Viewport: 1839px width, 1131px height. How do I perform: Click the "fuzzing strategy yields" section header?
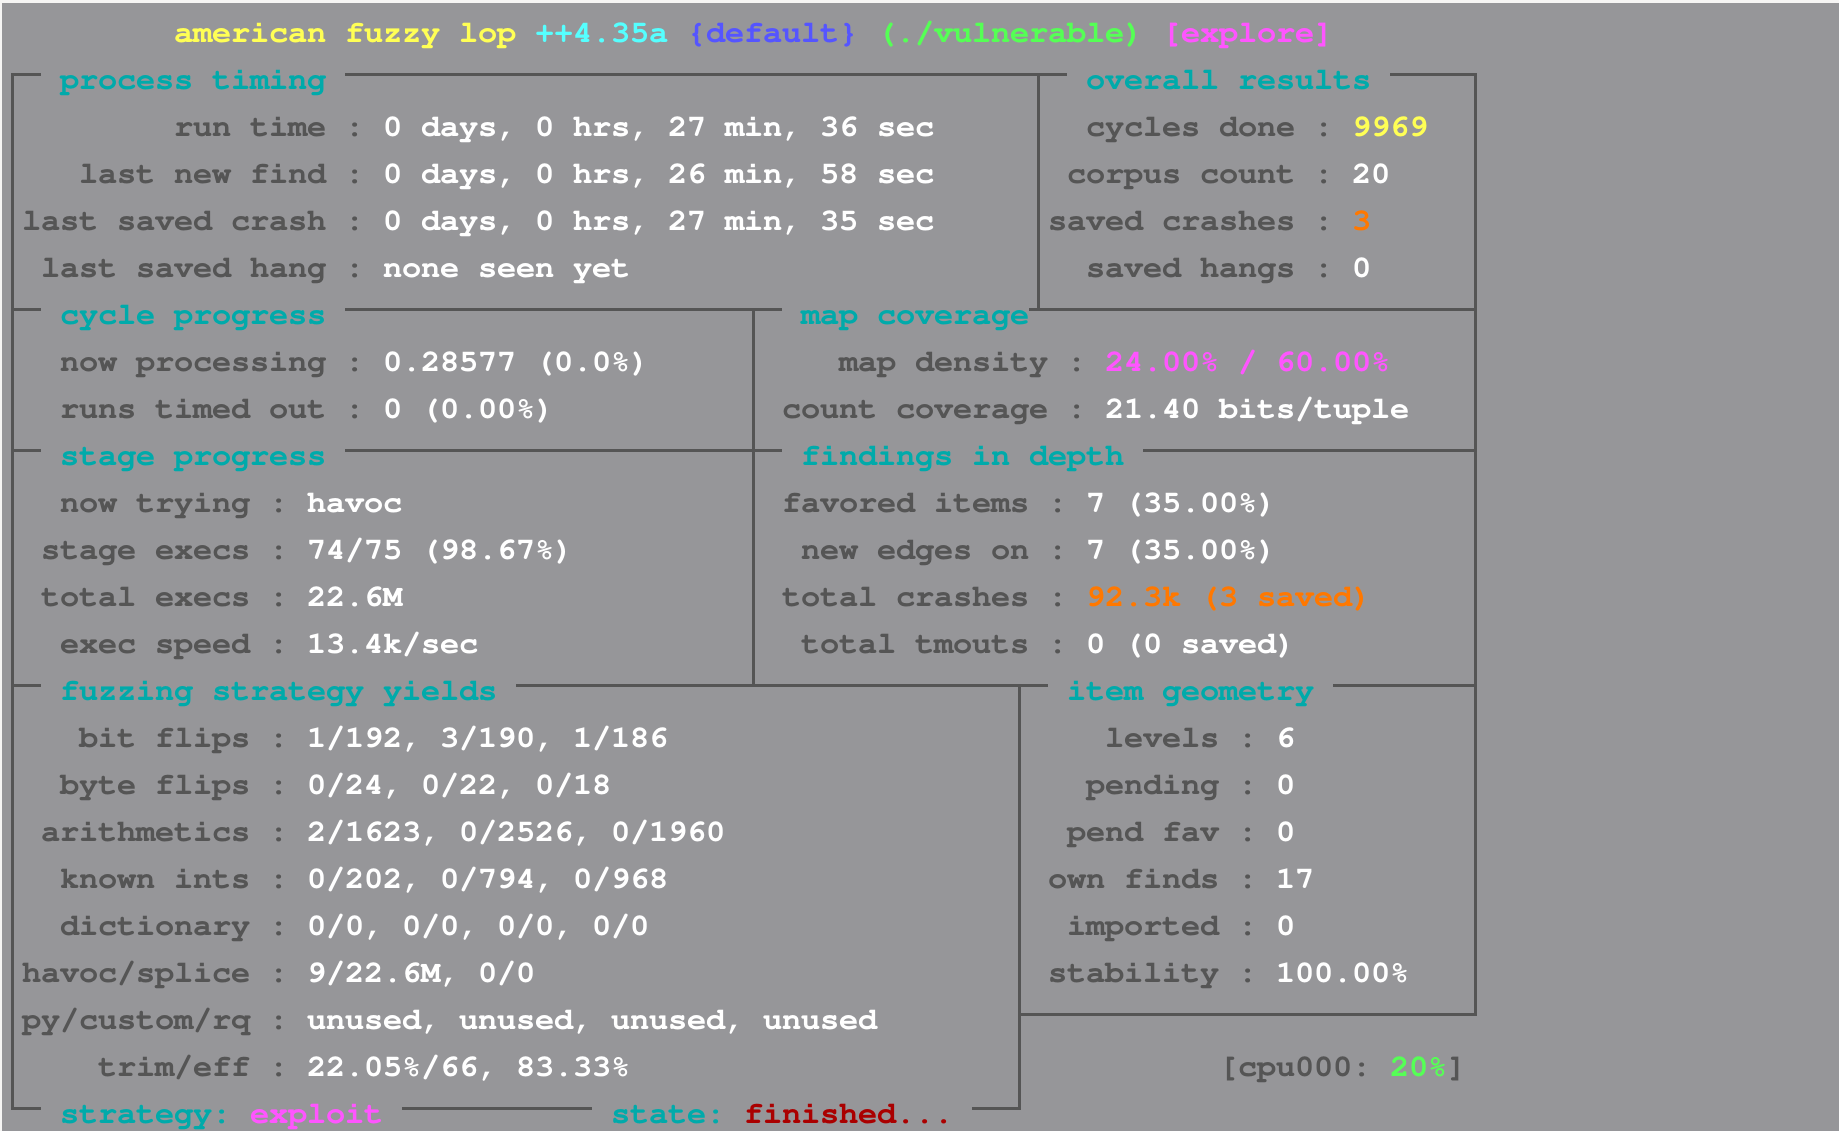coord(278,692)
